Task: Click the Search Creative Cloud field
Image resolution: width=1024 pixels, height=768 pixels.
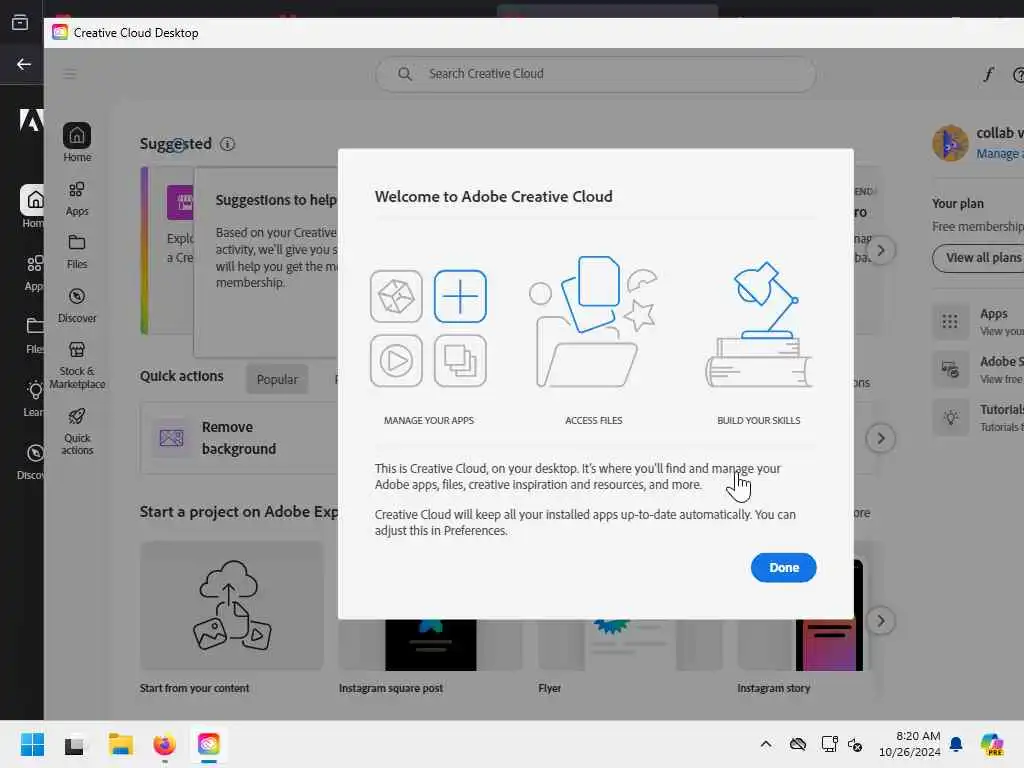Action: click(x=596, y=74)
